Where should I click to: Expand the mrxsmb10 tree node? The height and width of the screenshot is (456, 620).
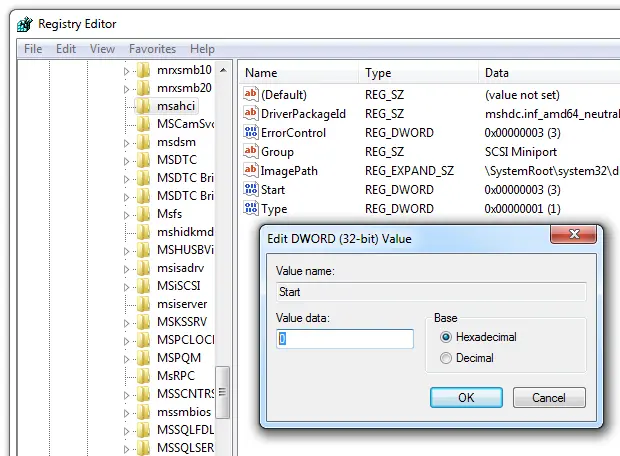point(127,70)
